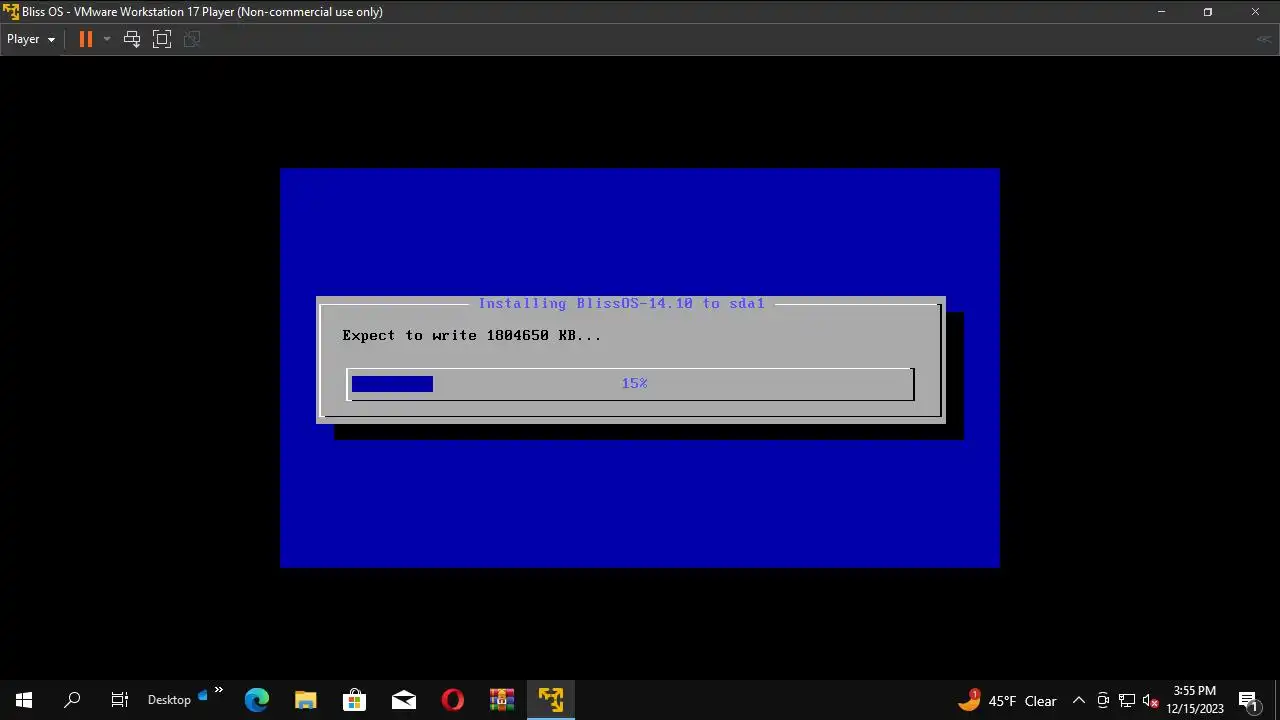Click the 'Installing BlissOS-14.10 to sda1' title

click(x=621, y=303)
